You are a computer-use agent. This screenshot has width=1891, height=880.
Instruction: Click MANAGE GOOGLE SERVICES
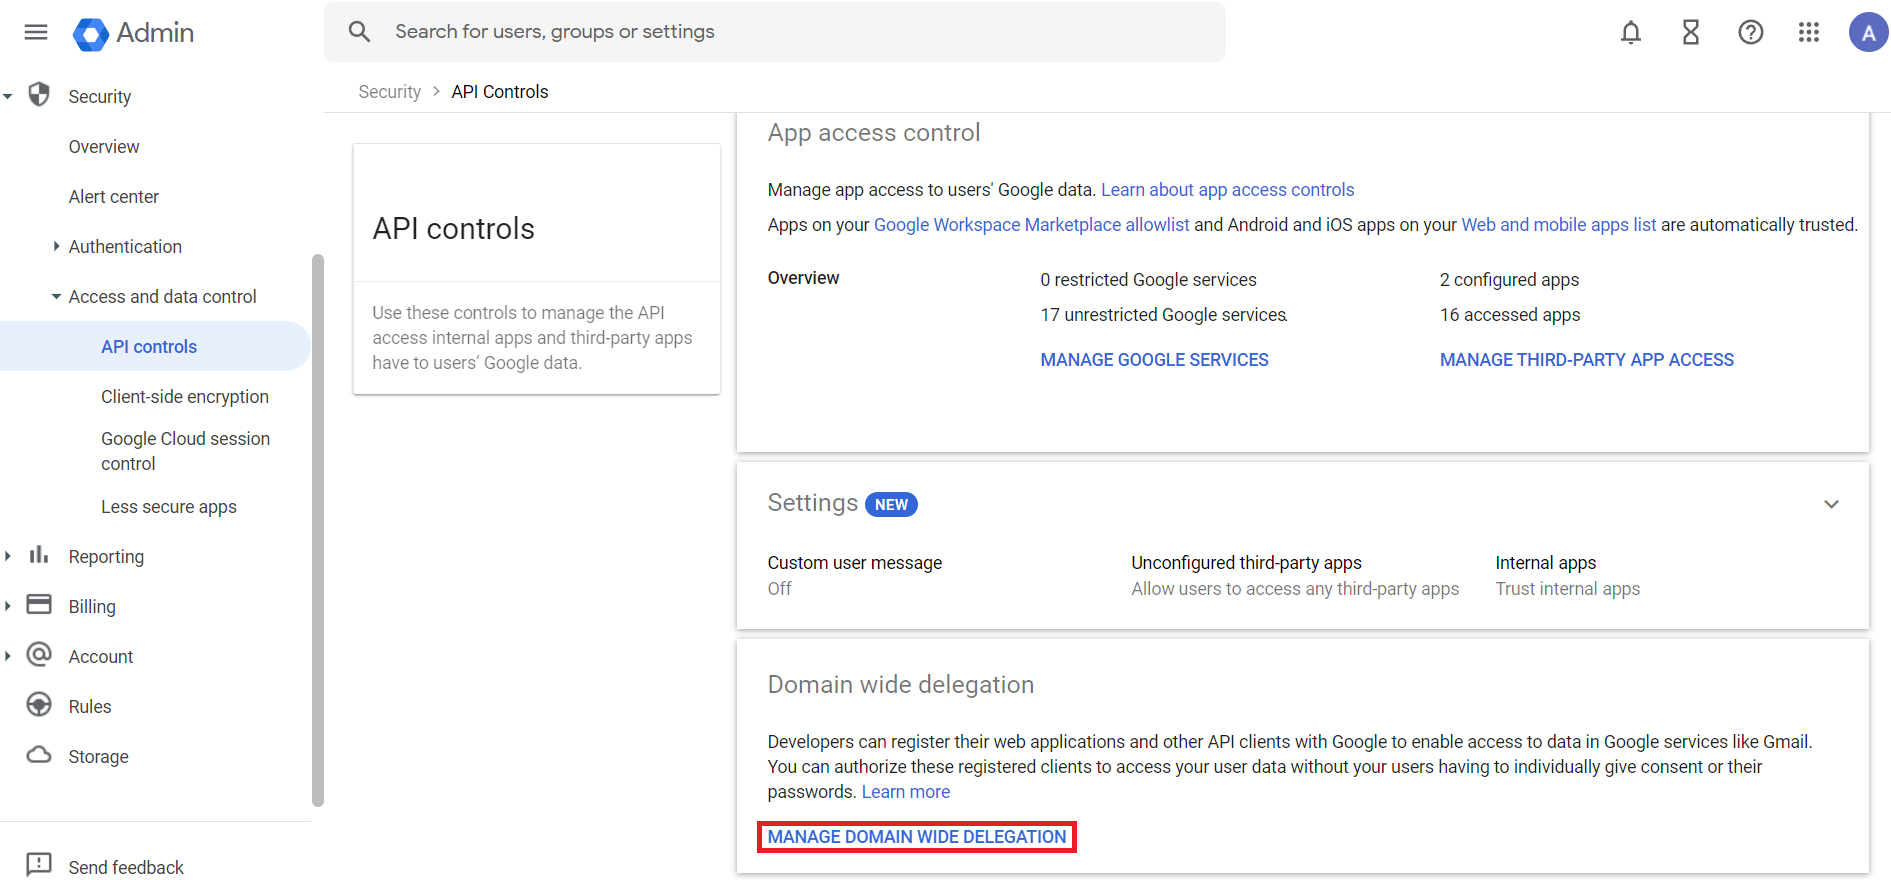click(x=1154, y=360)
